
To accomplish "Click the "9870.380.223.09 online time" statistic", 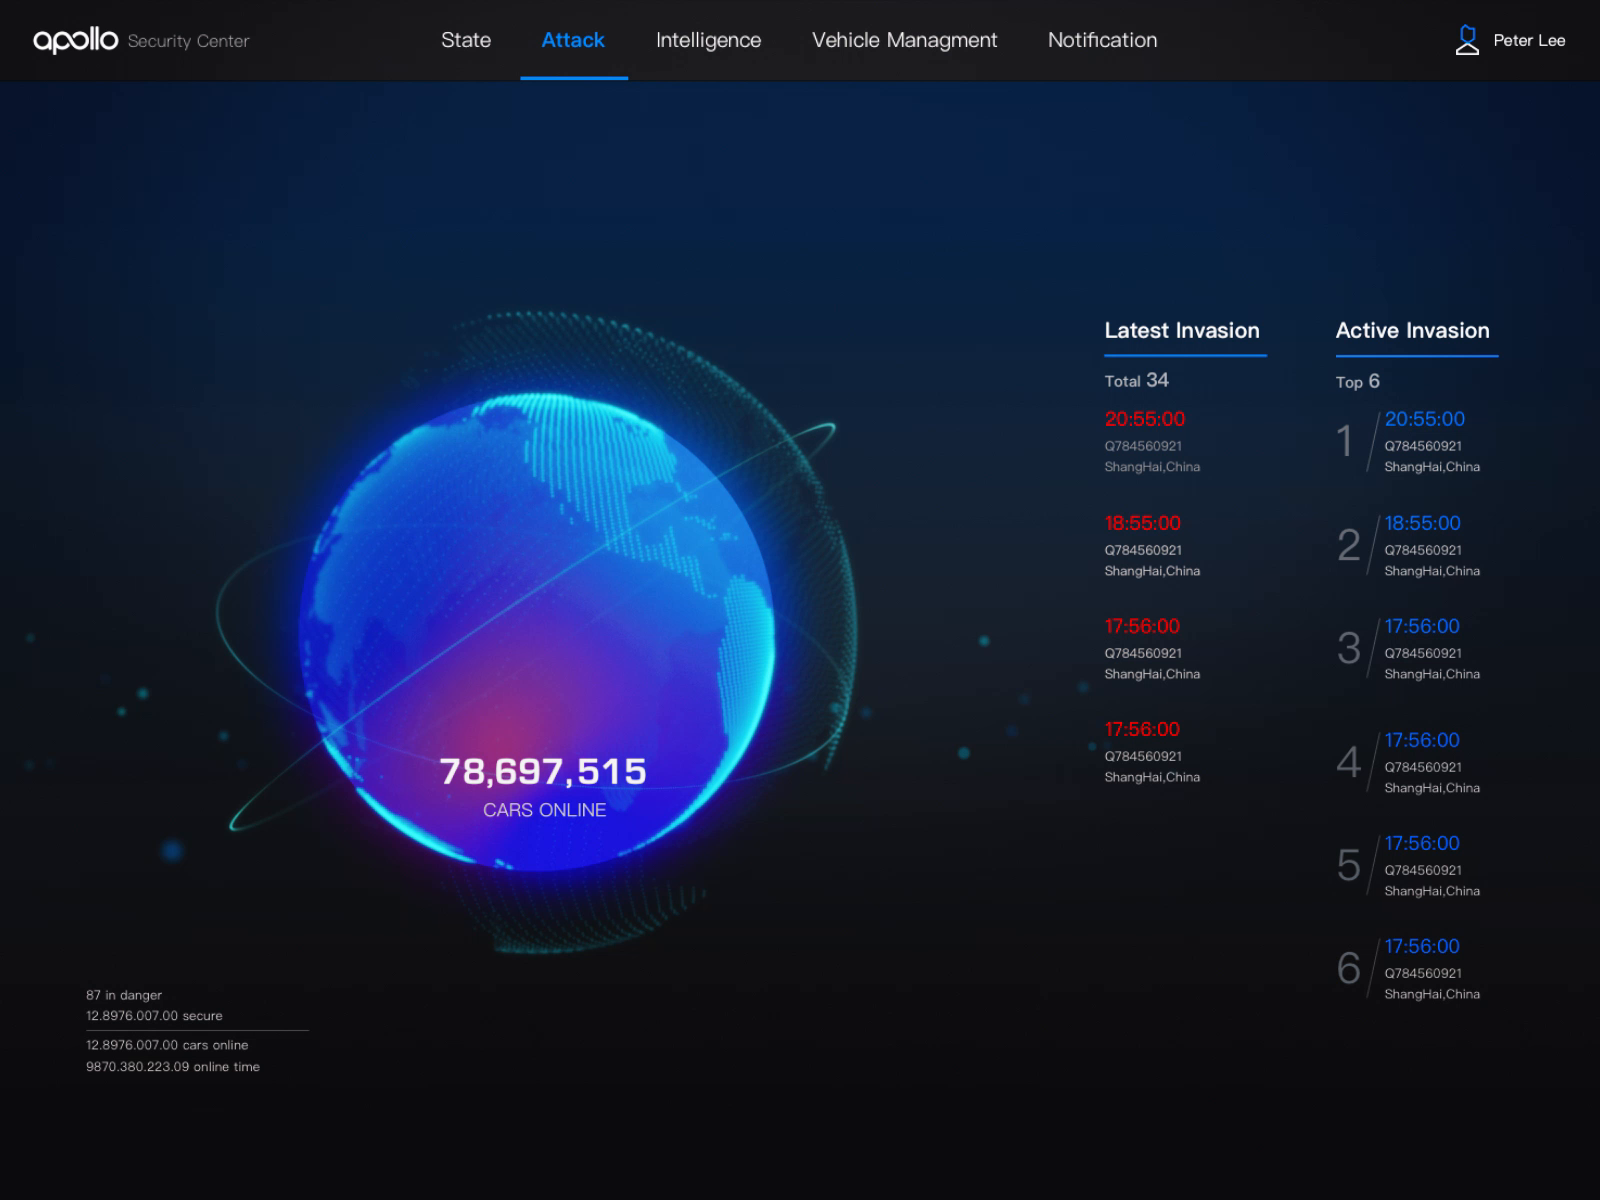I will pyautogui.click(x=173, y=1067).
